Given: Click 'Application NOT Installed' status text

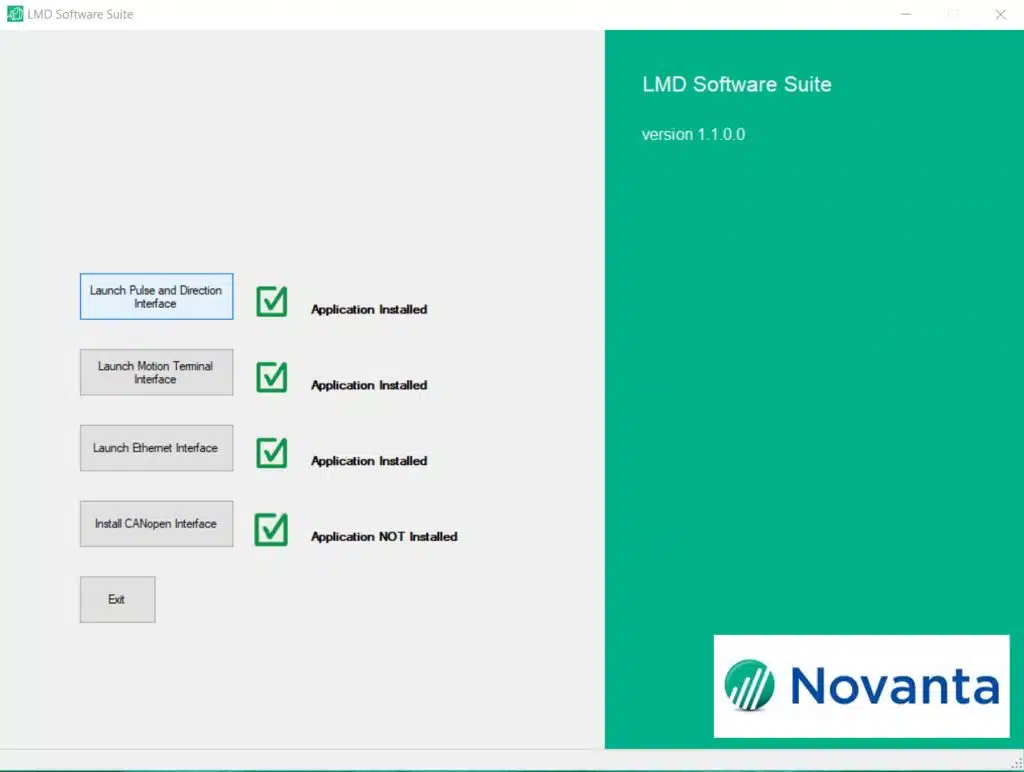Looking at the screenshot, I should pyautogui.click(x=384, y=537).
